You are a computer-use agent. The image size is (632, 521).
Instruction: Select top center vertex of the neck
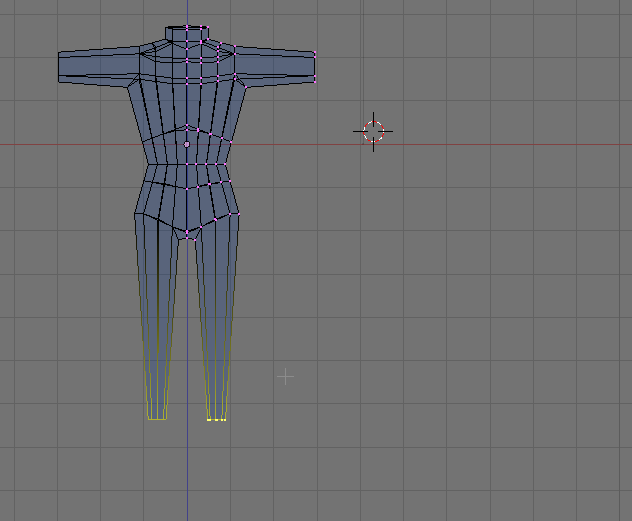coord(187,27)
